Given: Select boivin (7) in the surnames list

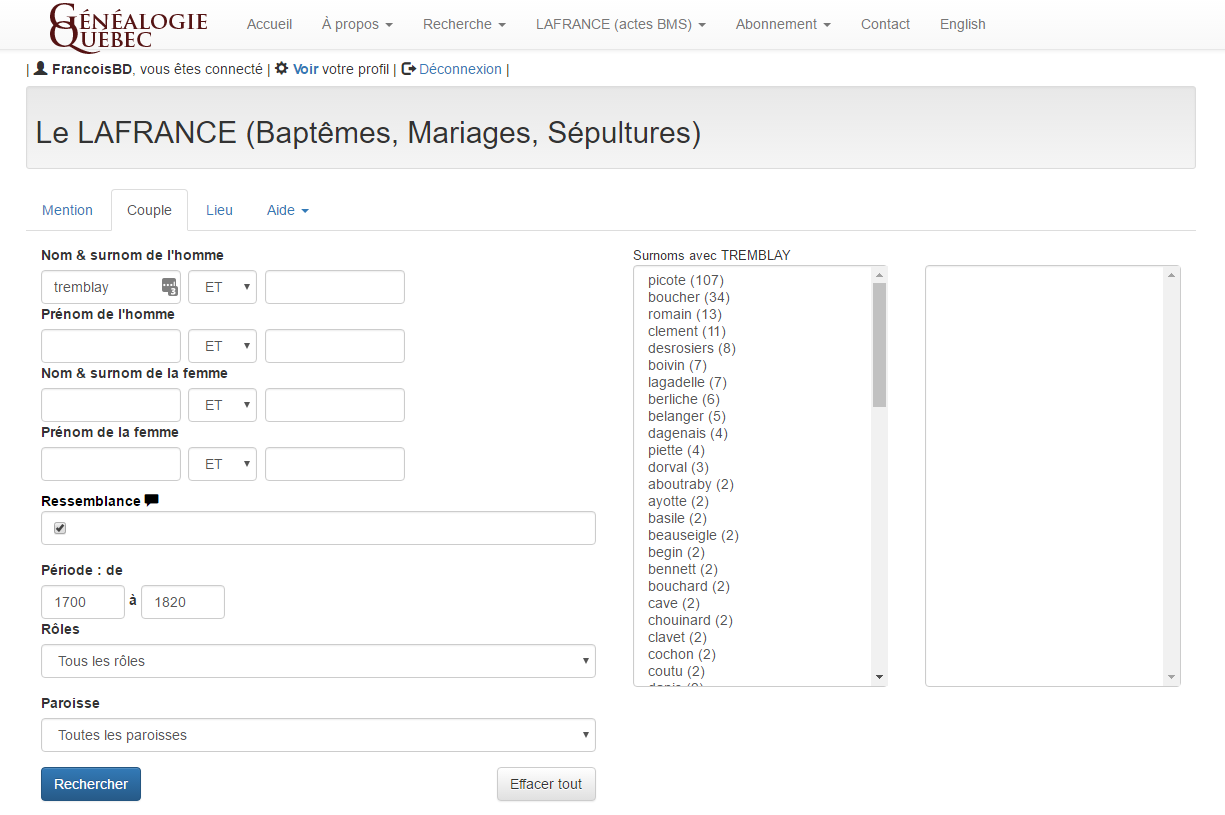Looking at the screenshot, I should (678, 365).
